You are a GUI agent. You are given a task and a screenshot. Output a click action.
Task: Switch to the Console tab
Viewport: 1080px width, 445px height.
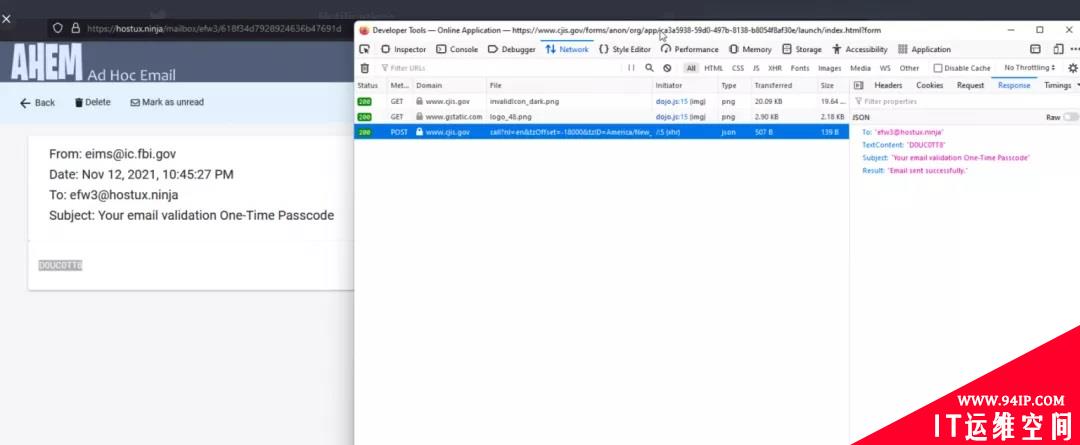coord(457,50)
